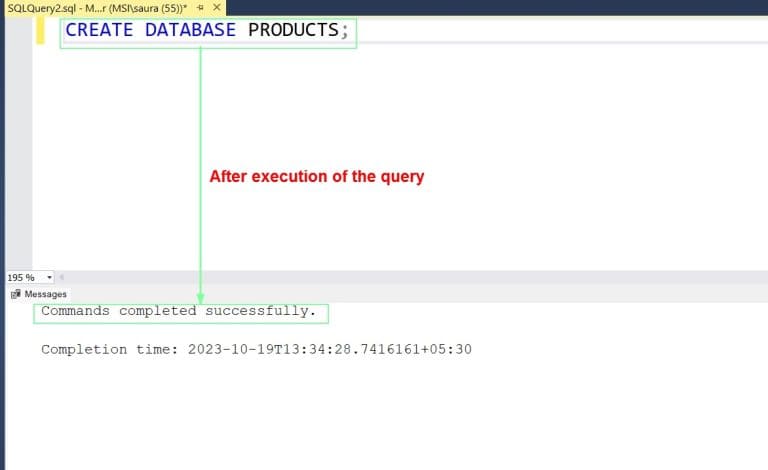Open the 195 % zoom dropdown arrow

(49, 277)
